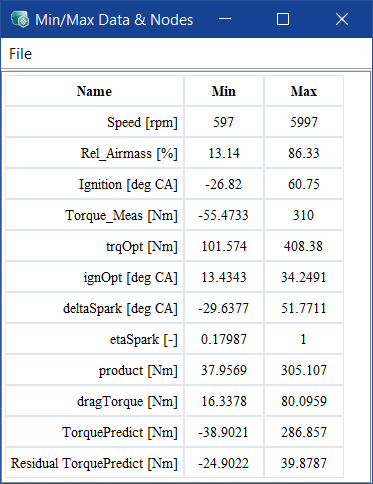Select Residual TorquePredict [Nm] name cell

[x=95, y=463]
